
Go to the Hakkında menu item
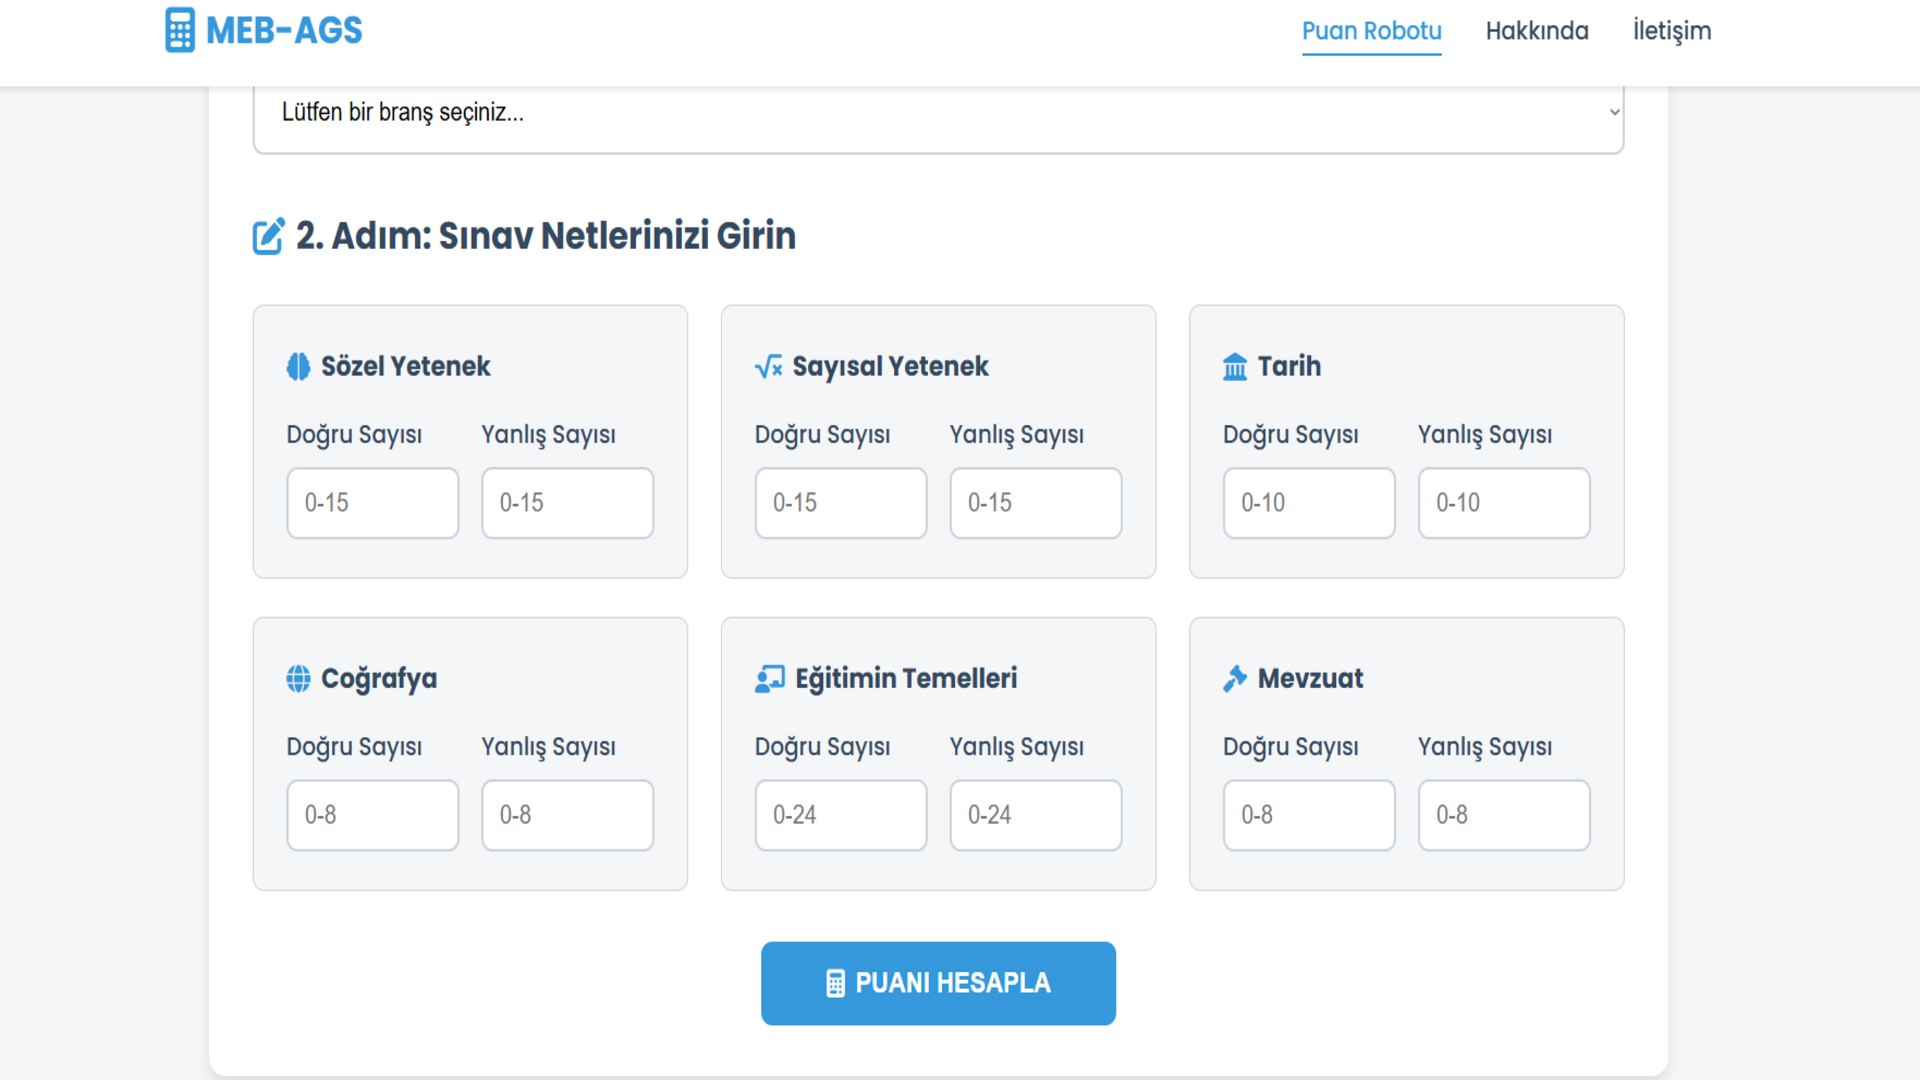[x=1536, y=31]
